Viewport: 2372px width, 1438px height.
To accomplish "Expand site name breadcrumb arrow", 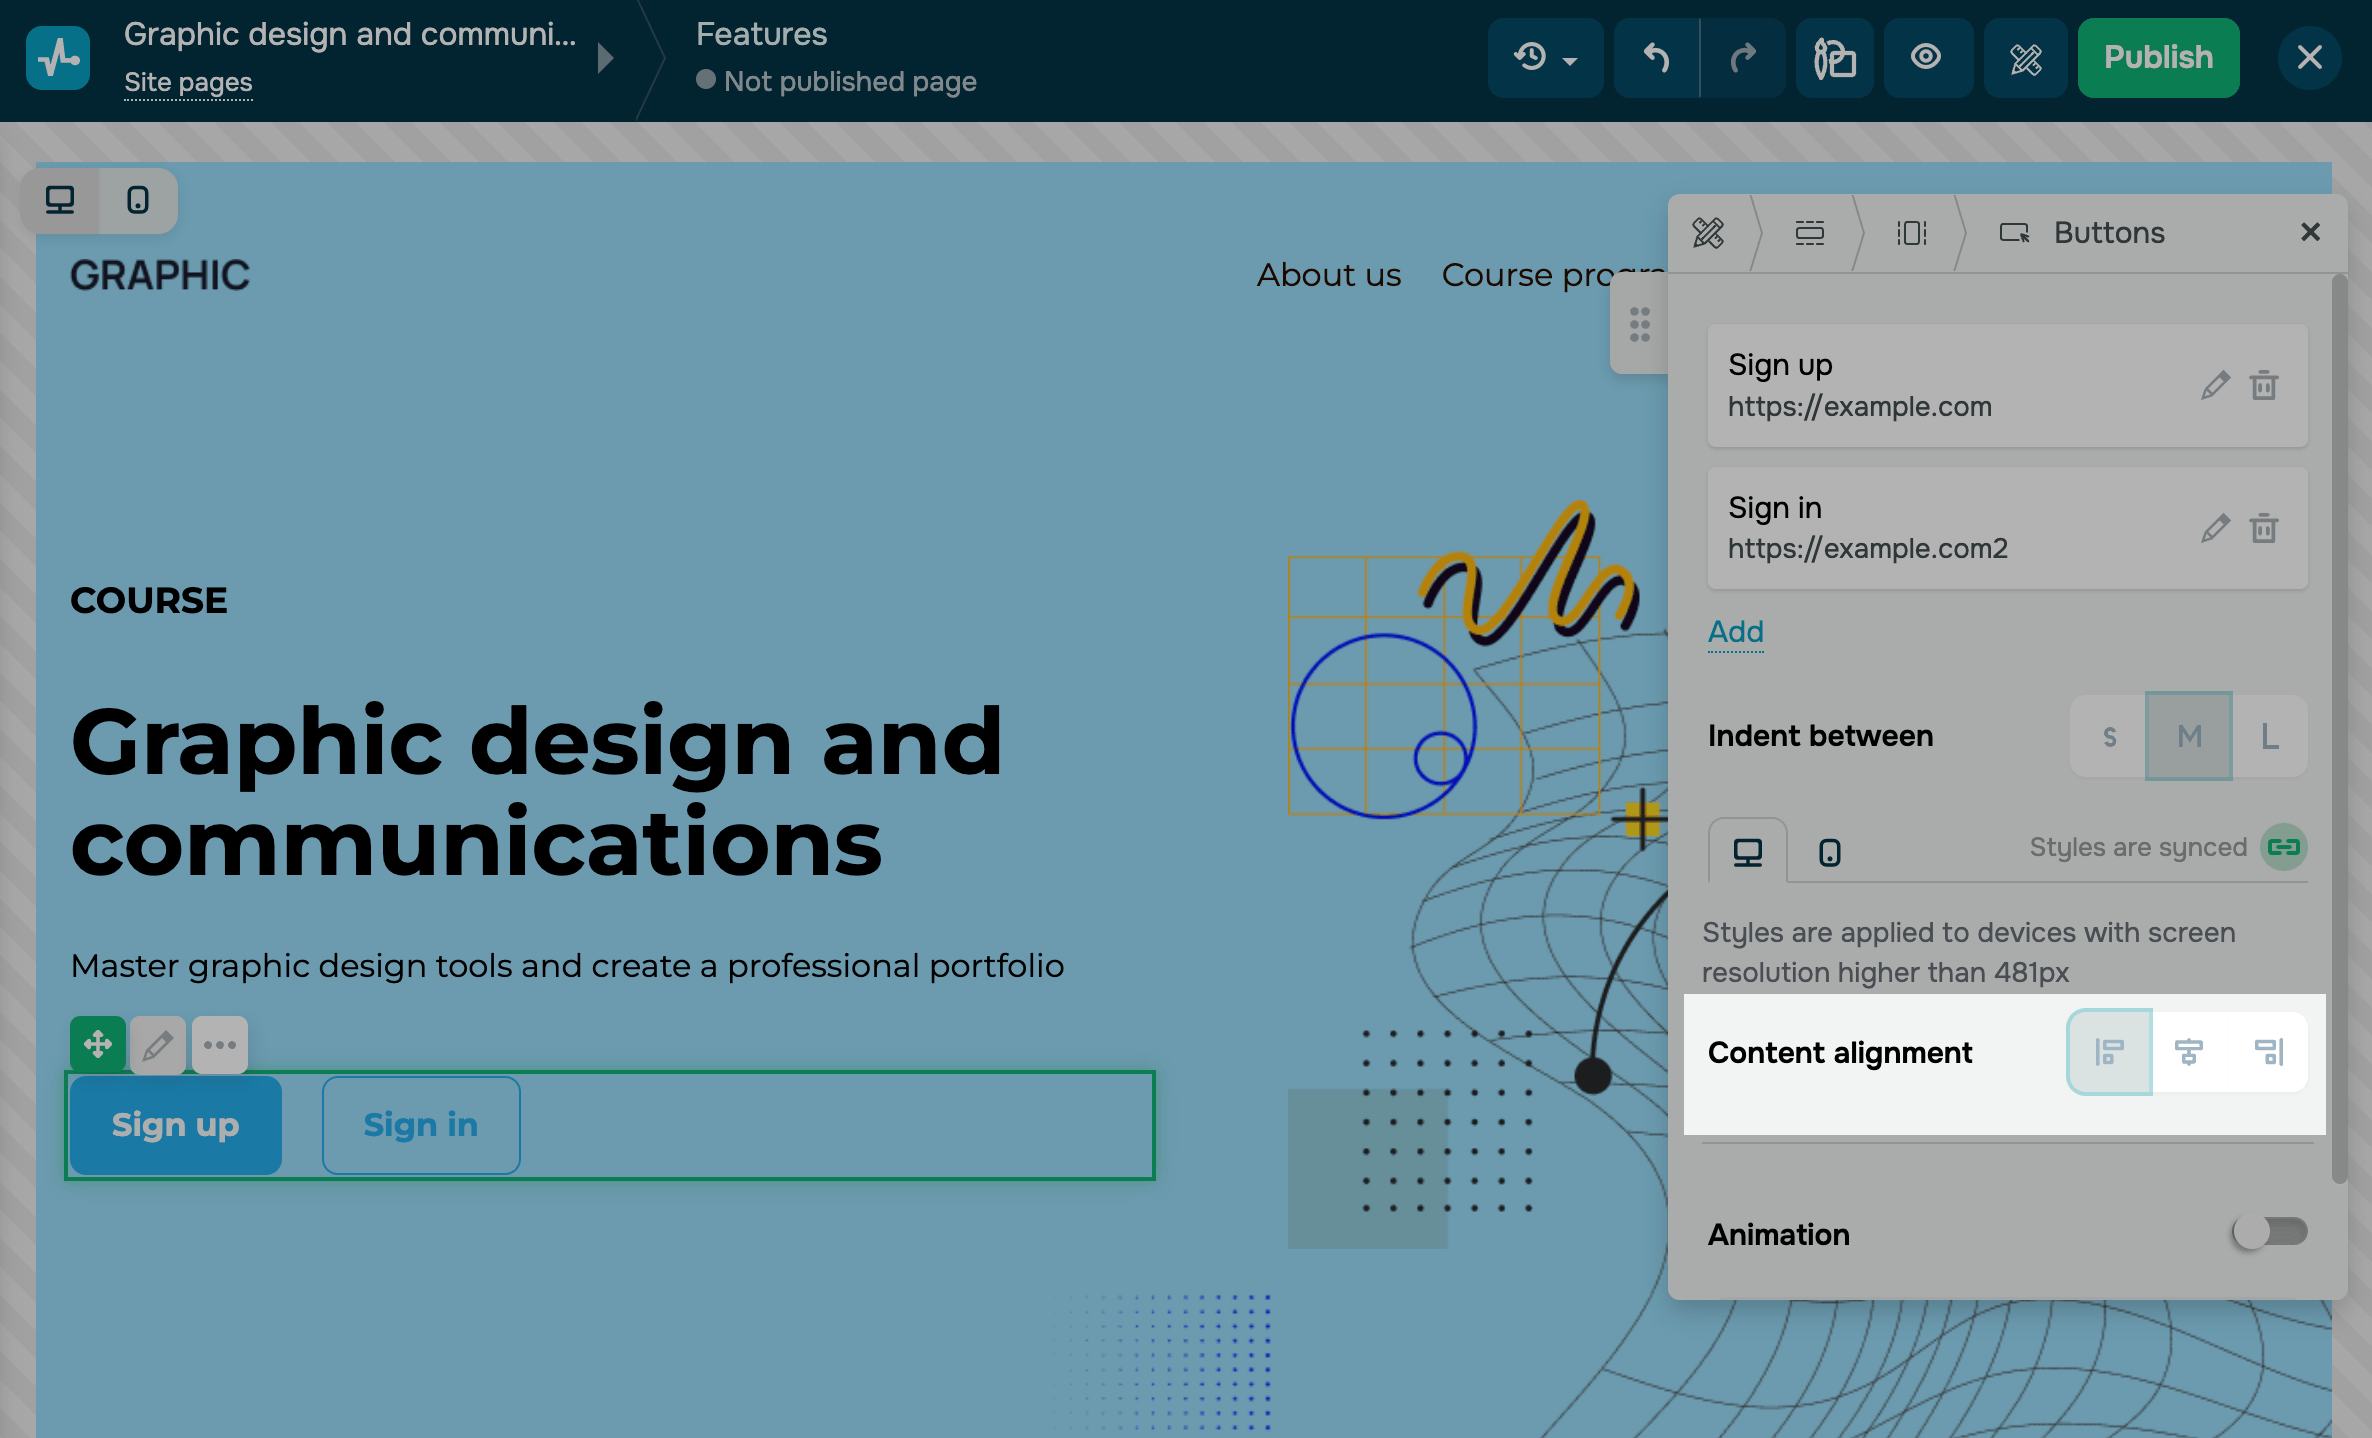I will point(605,58).
